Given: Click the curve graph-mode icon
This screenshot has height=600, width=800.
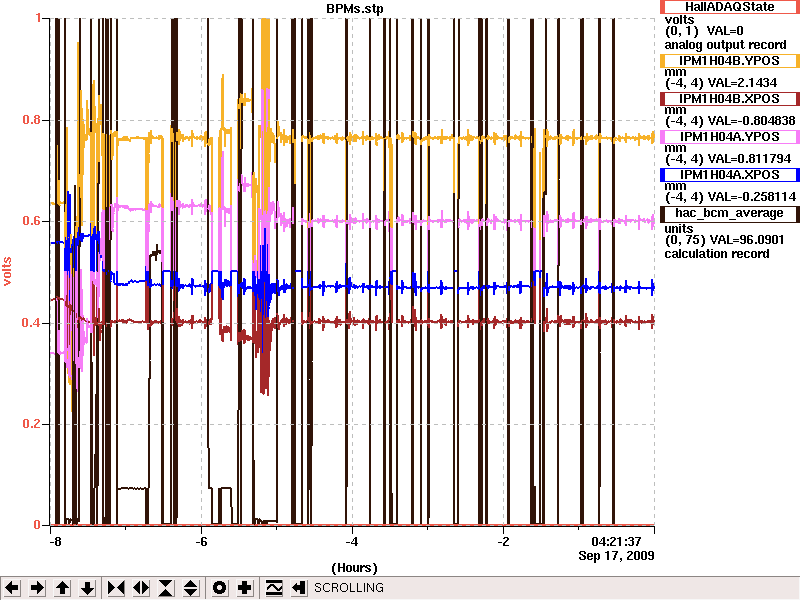Looking at the screenshot, I should [x=274, y=588].
